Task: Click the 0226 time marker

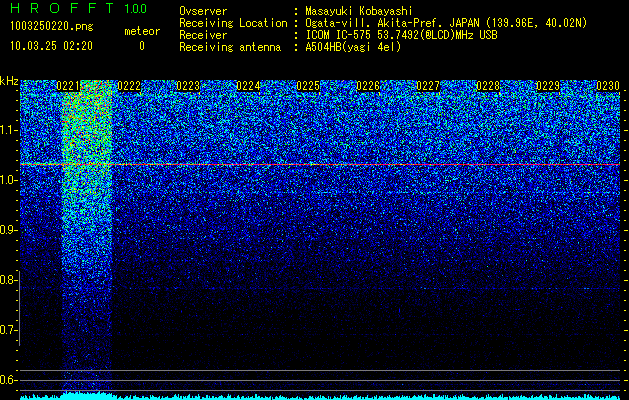Action: 368,86
